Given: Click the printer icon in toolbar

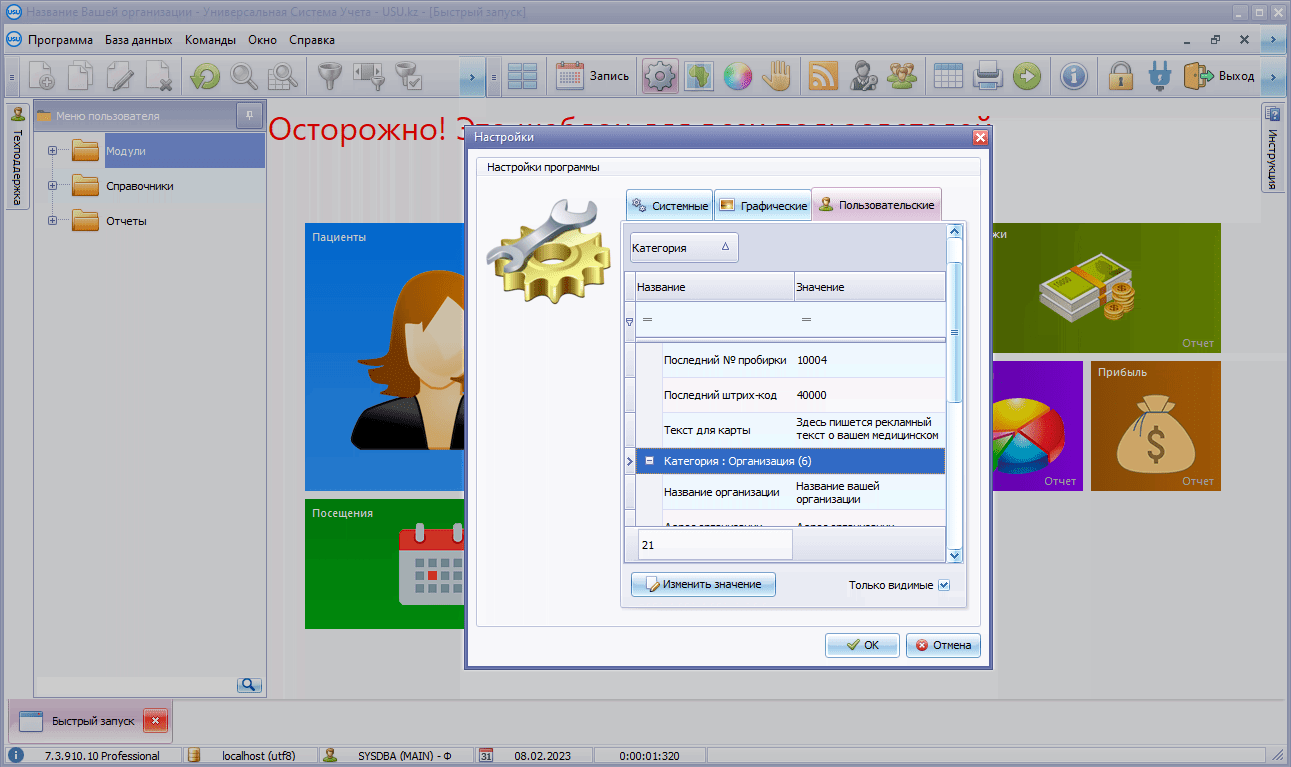Looking at the screenshot, I should 988,76.
